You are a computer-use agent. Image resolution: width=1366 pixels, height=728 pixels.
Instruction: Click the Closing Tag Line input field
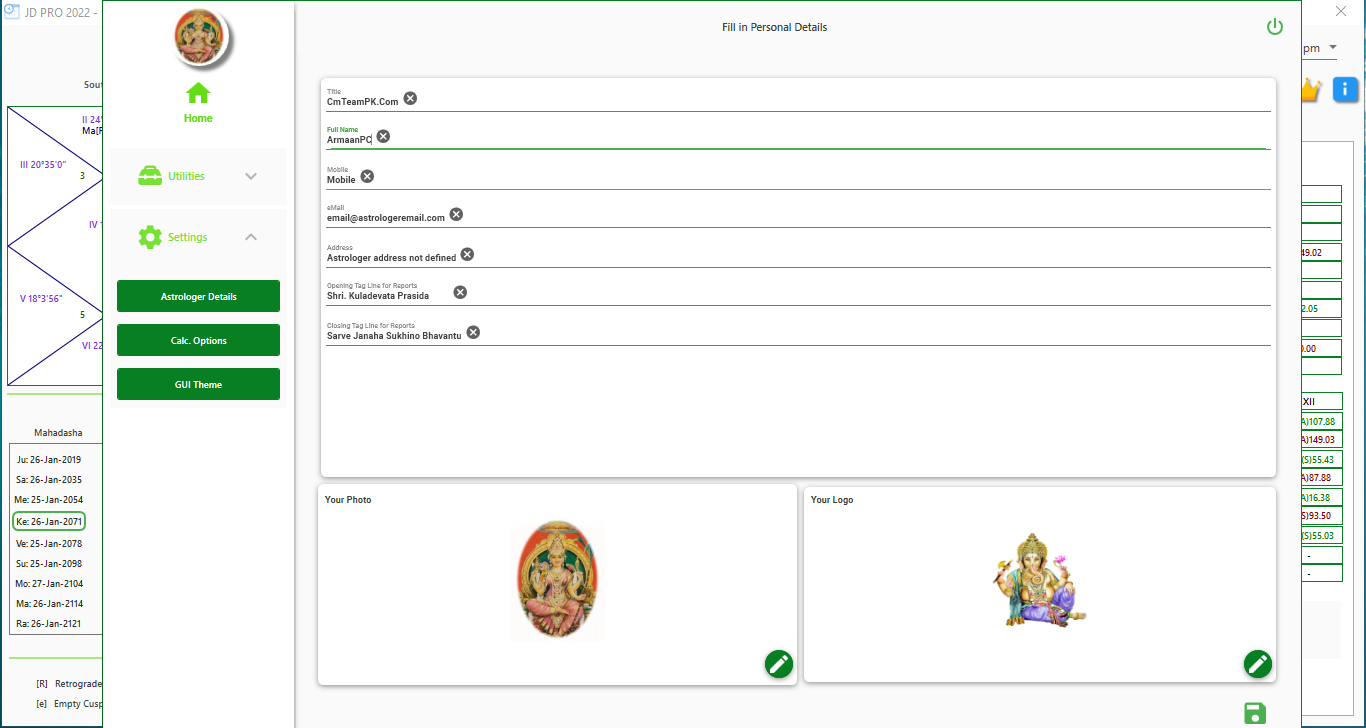click(798, 333)
